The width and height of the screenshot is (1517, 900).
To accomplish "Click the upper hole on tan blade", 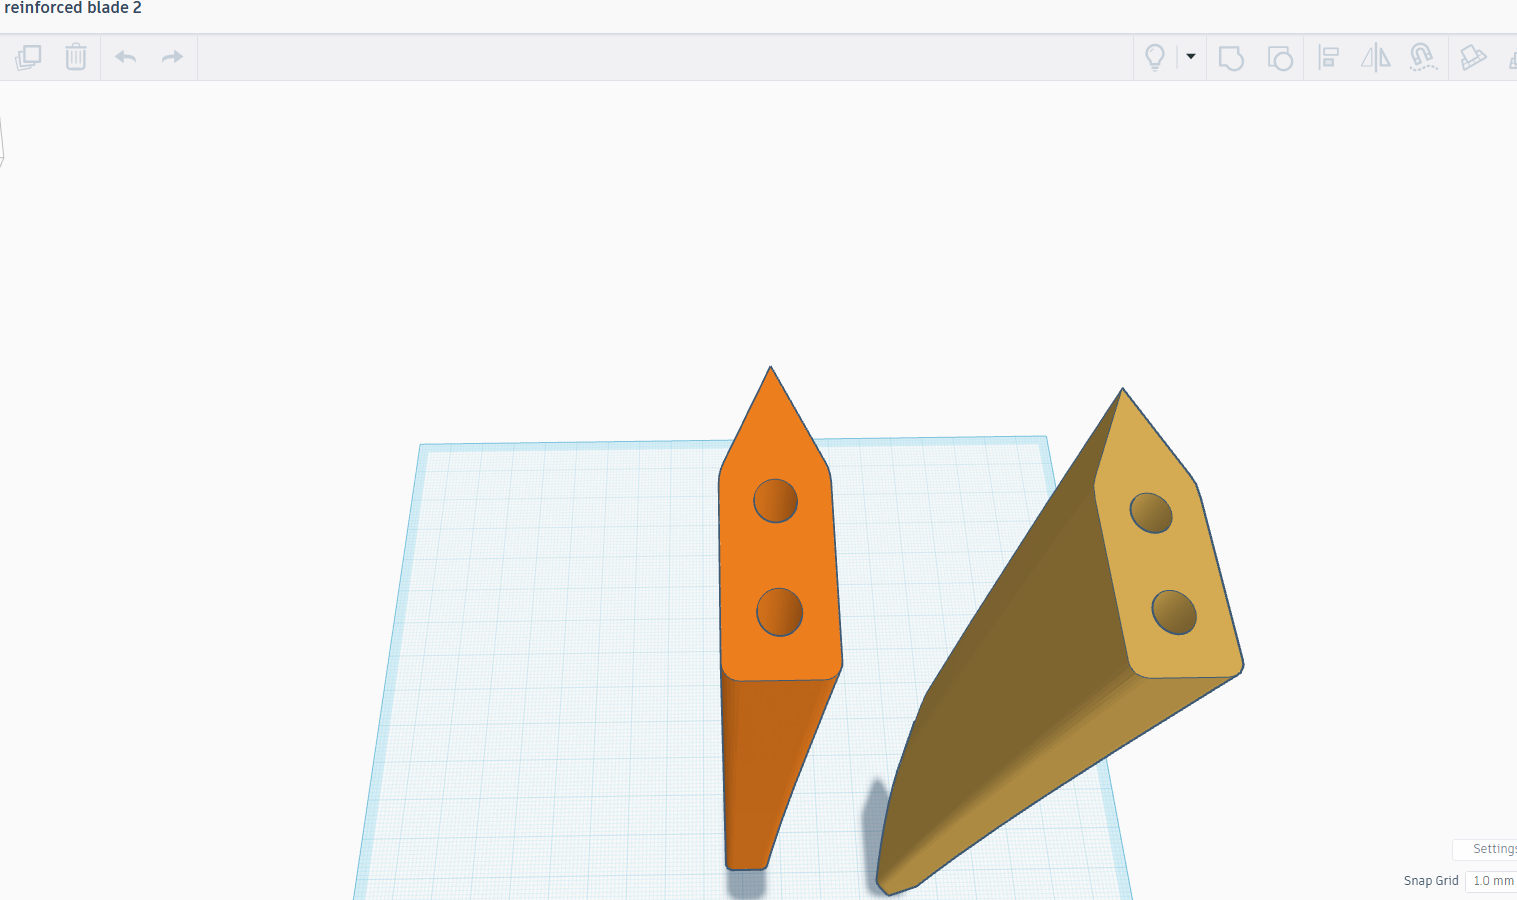I will (x=1151, y=513).
